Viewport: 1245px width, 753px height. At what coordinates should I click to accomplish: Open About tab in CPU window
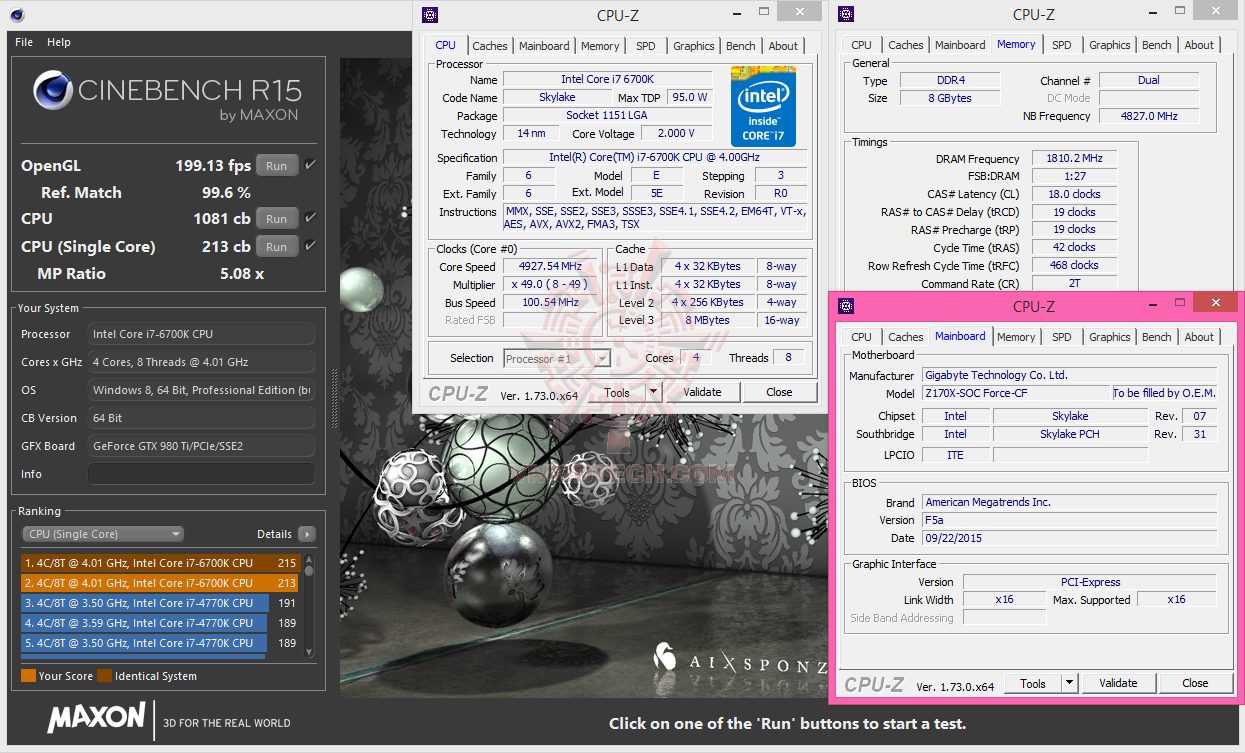tap(784, 46)
